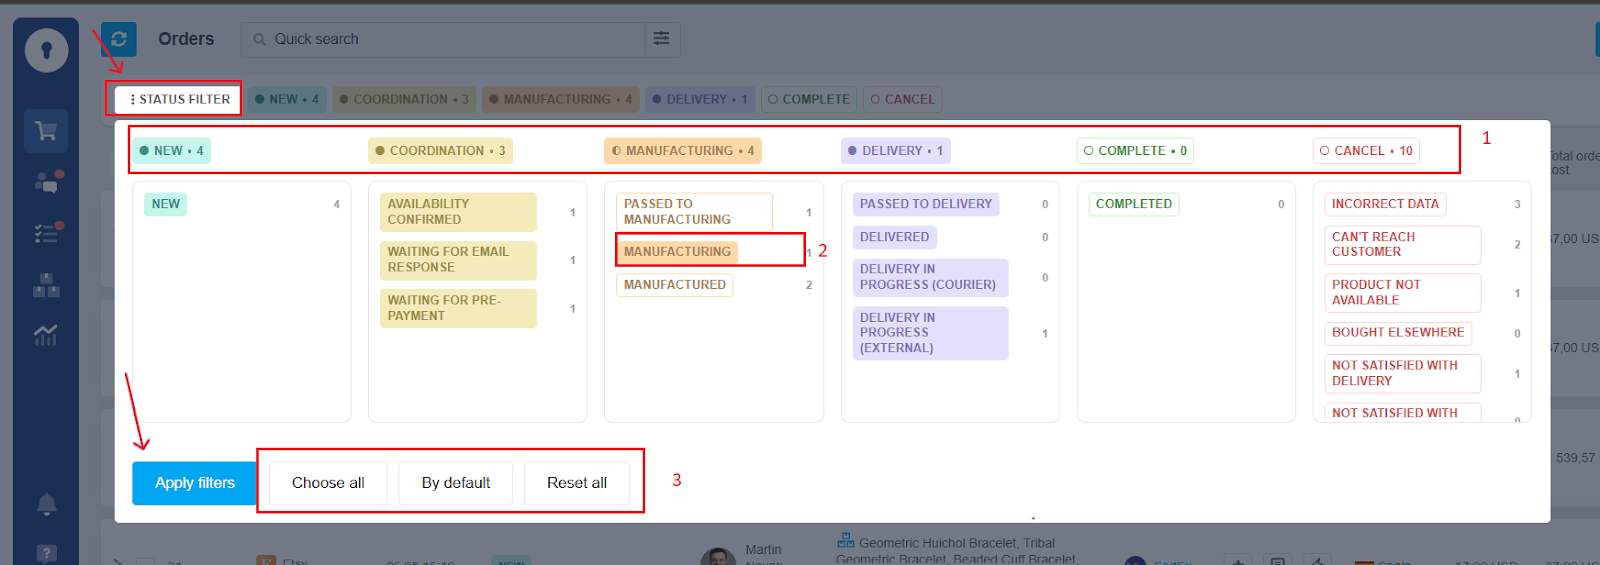The width and height of the screenshot is (1600, 565).
Task: Click the keyhole logo in the sidebar
Action: [46, 50]
